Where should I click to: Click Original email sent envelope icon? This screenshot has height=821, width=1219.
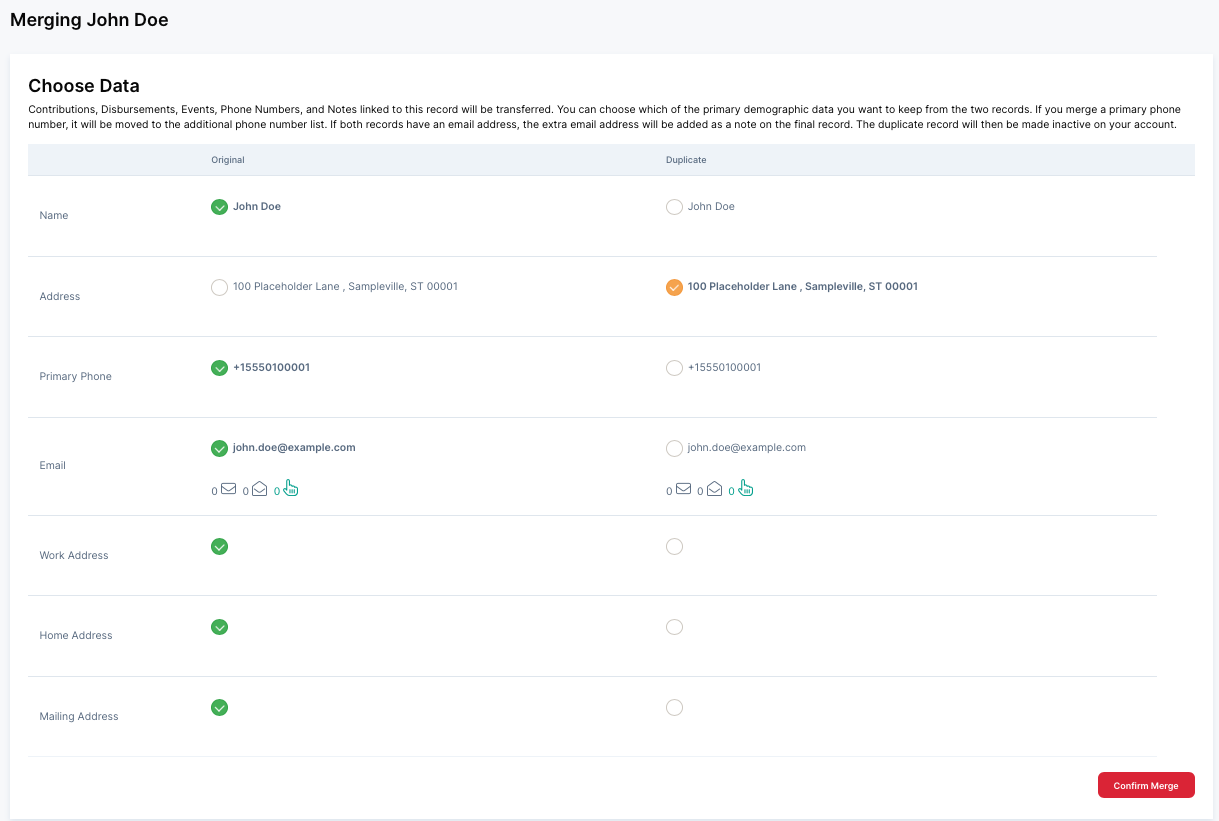click(228, 489)
